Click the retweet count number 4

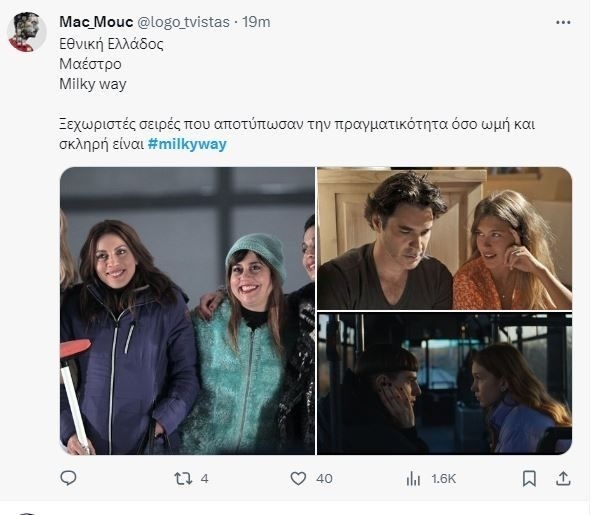tap(204, 479)
